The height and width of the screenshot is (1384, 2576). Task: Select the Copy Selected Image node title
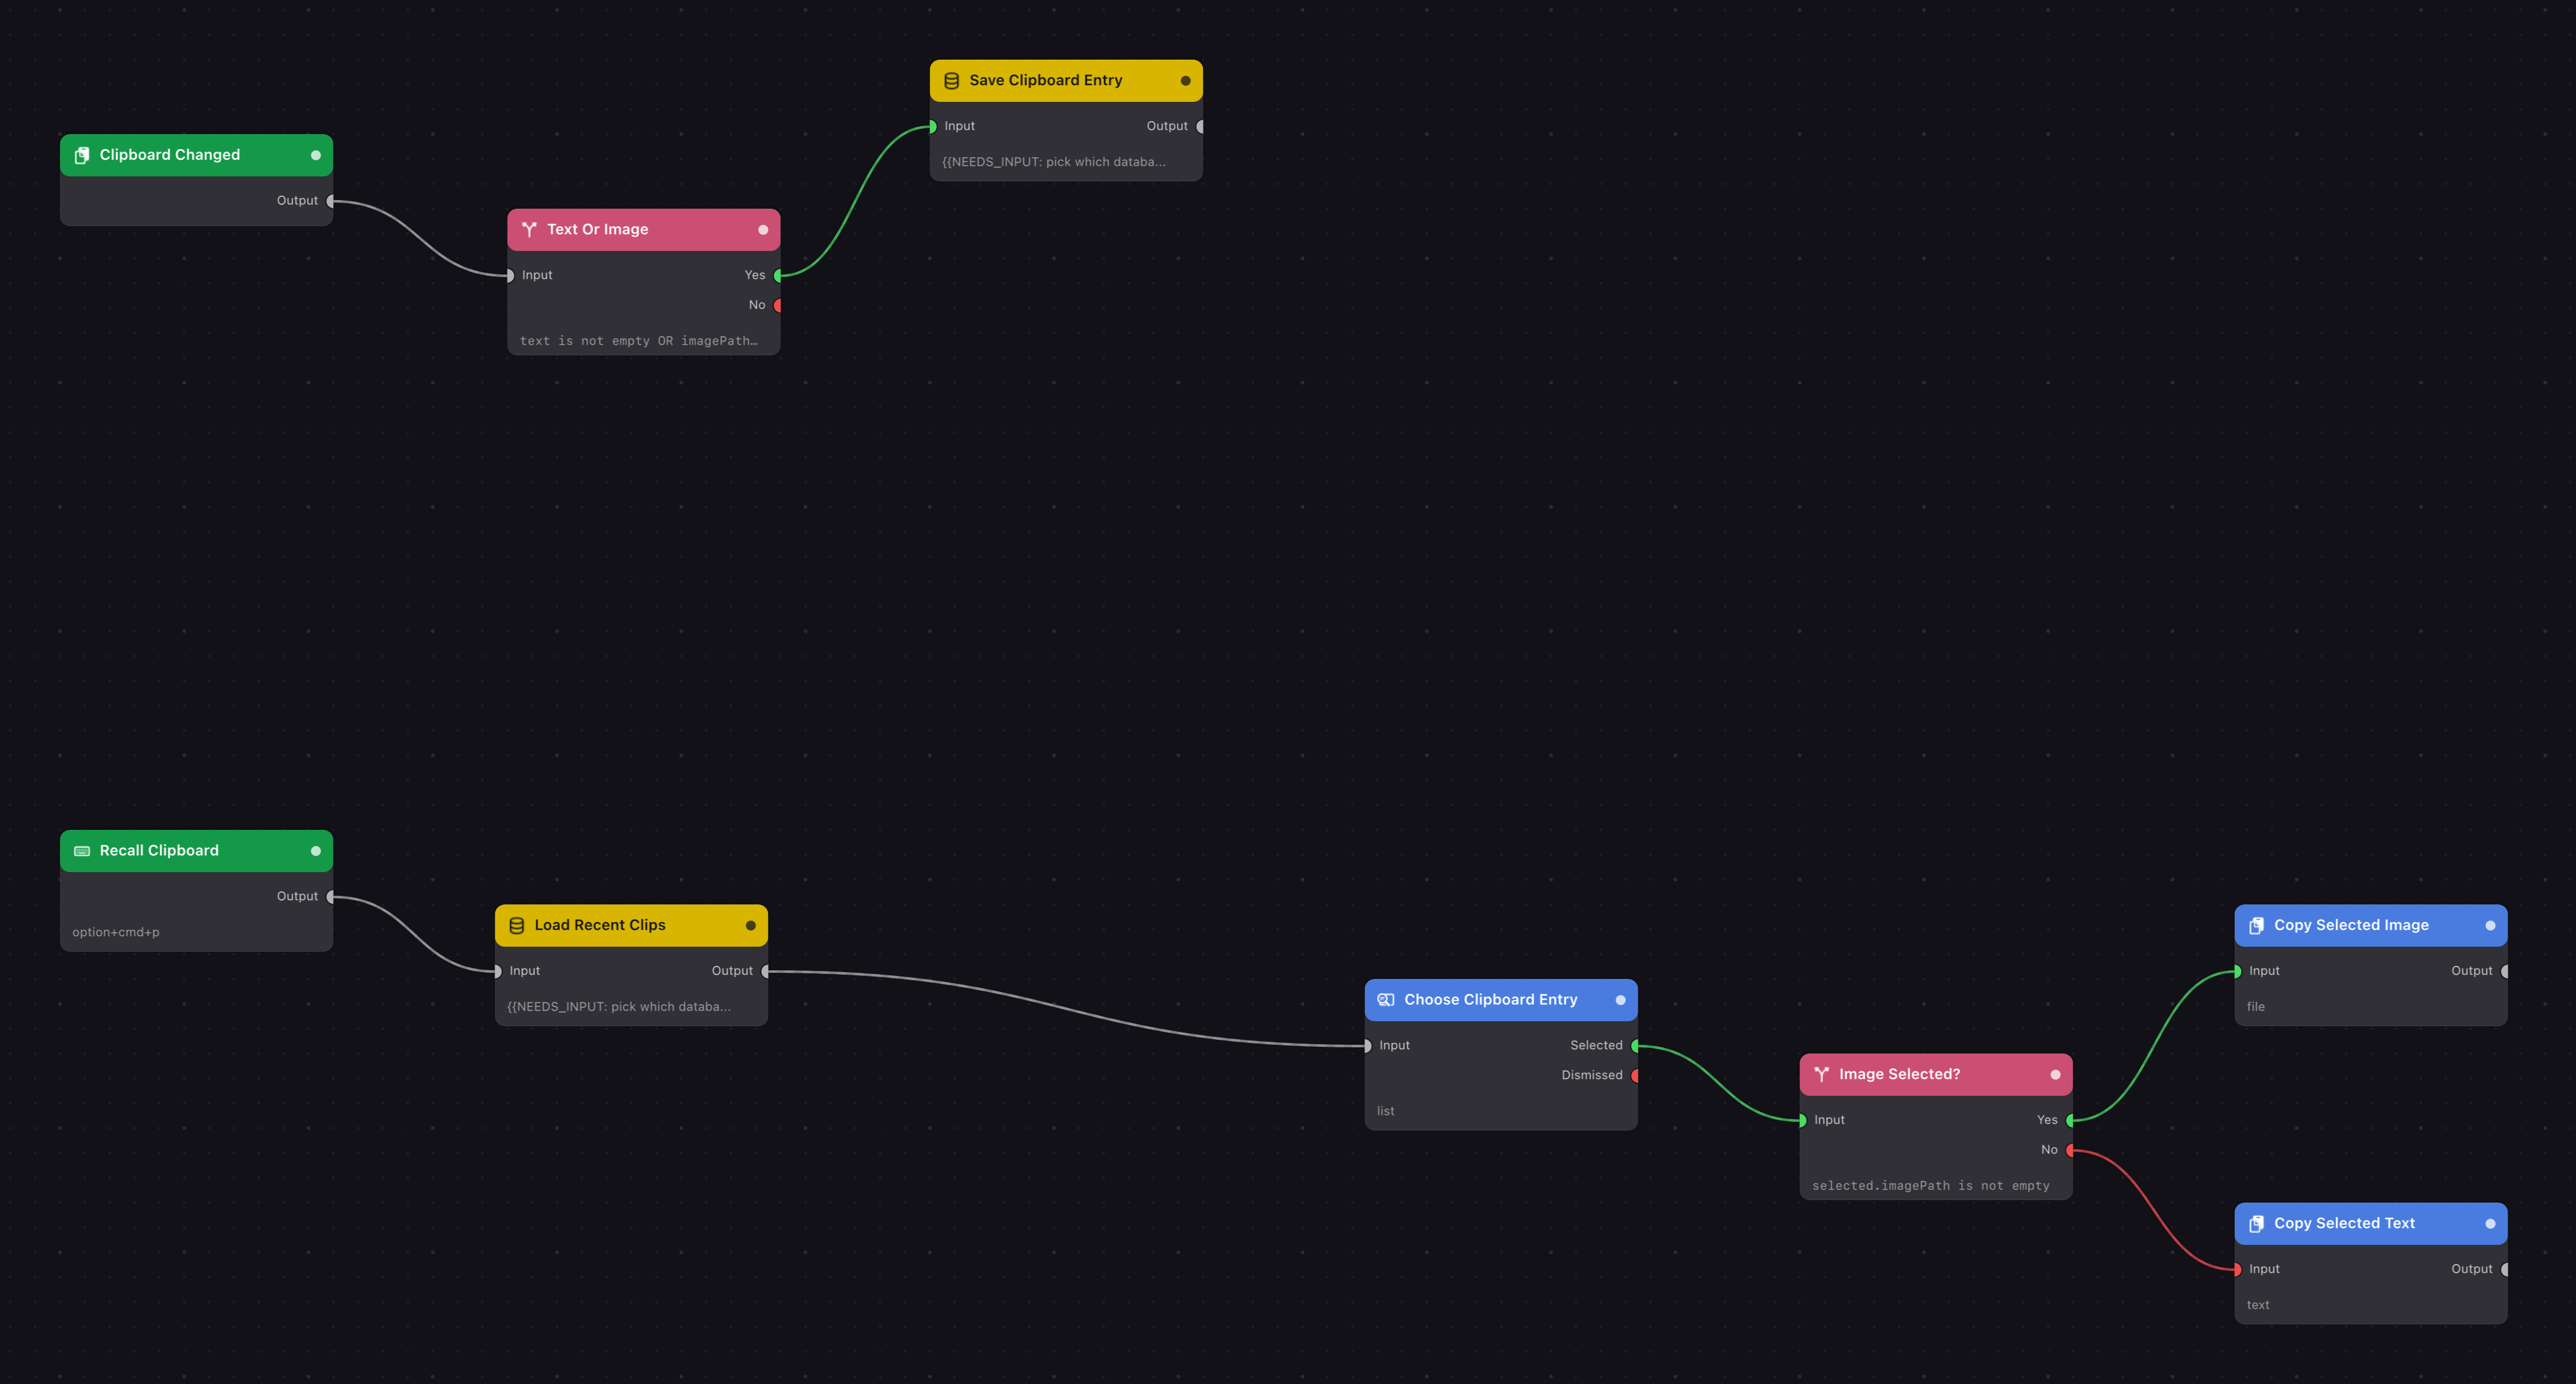click(2351, 926)
